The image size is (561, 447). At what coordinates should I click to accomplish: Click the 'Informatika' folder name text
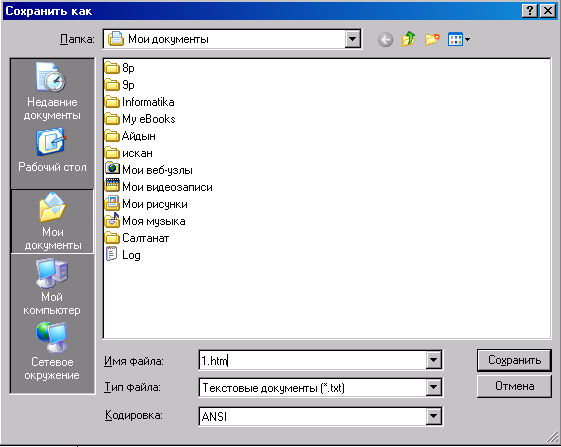pyautogui.click(x=148, y=102)
